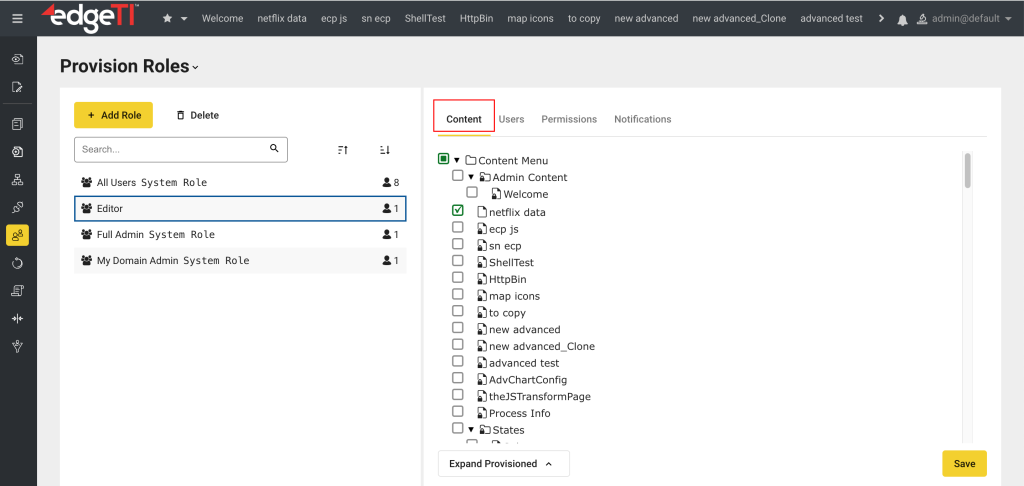The width and height of the screenshot is (1024, 486).
Task: Open the notifications bell
Action: click(903, 19)
